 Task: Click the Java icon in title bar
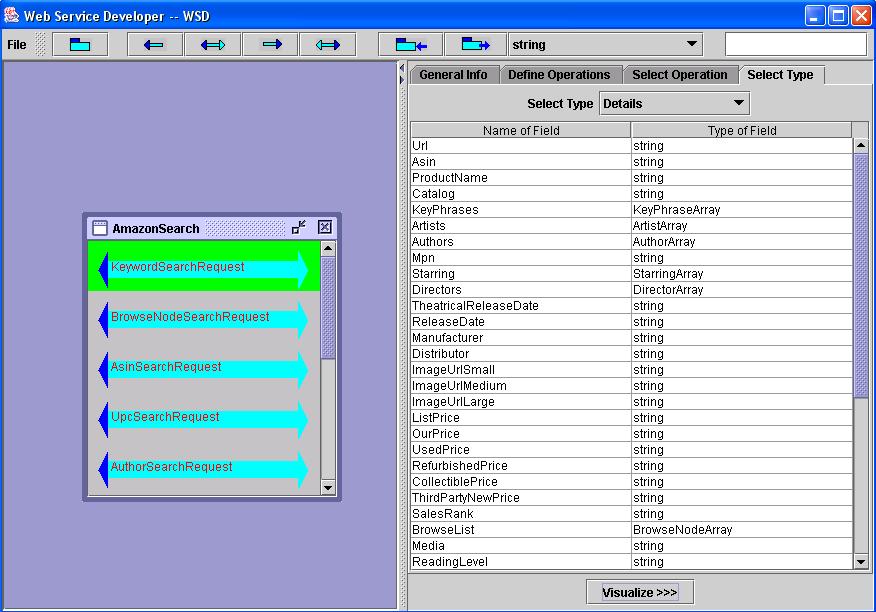point(11,15)
